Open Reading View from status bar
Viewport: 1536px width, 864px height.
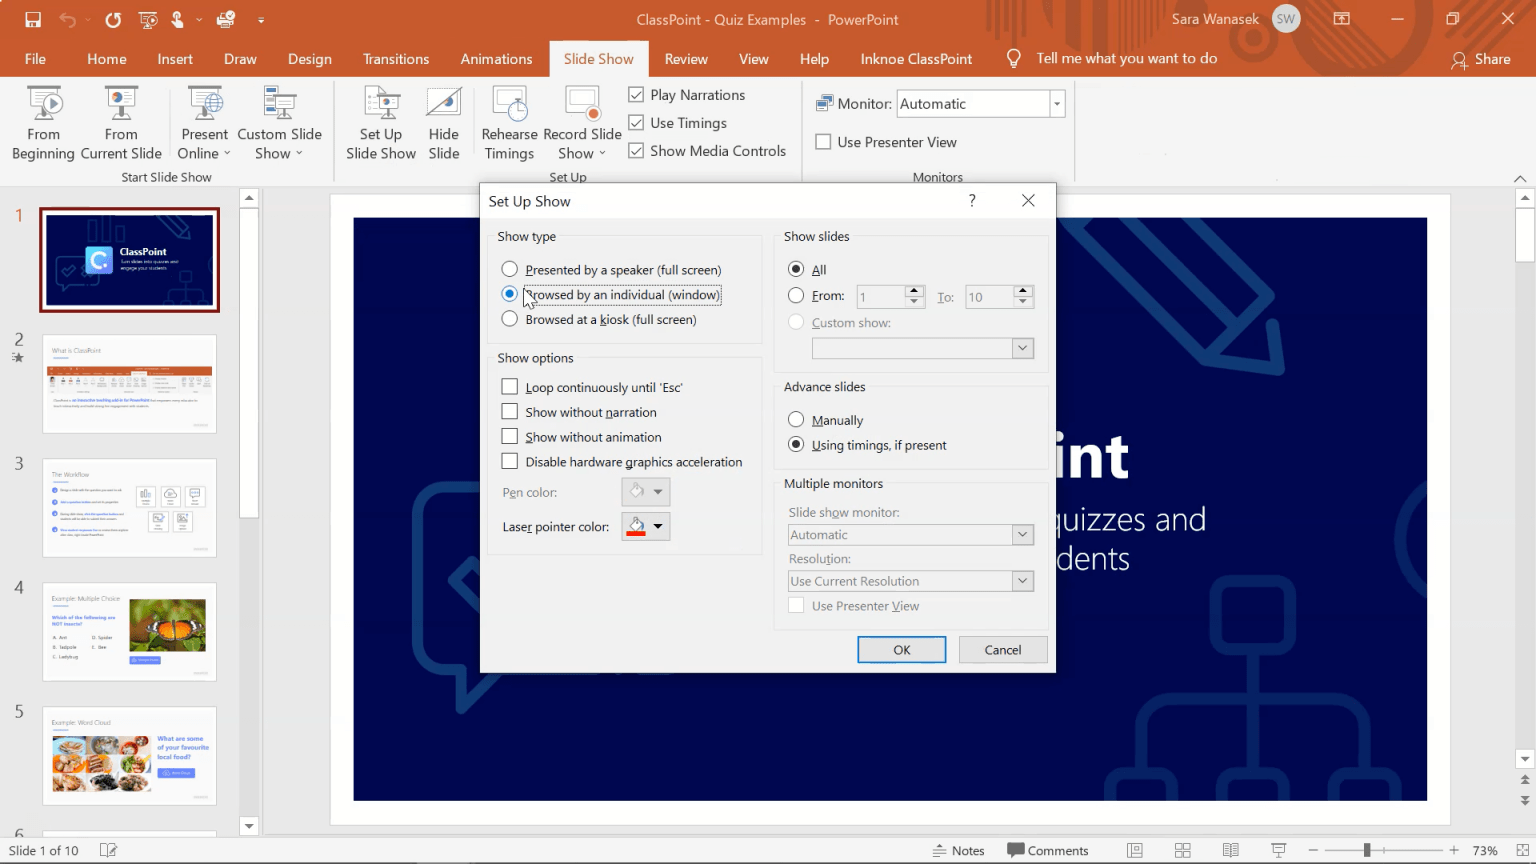1230,849
